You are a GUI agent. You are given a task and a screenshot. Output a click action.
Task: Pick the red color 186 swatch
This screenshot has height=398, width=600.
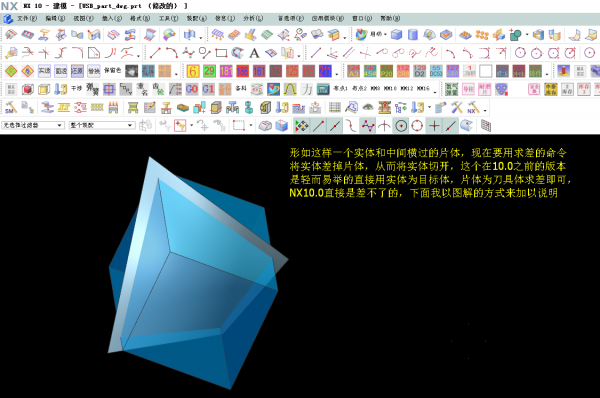(242, 71)
